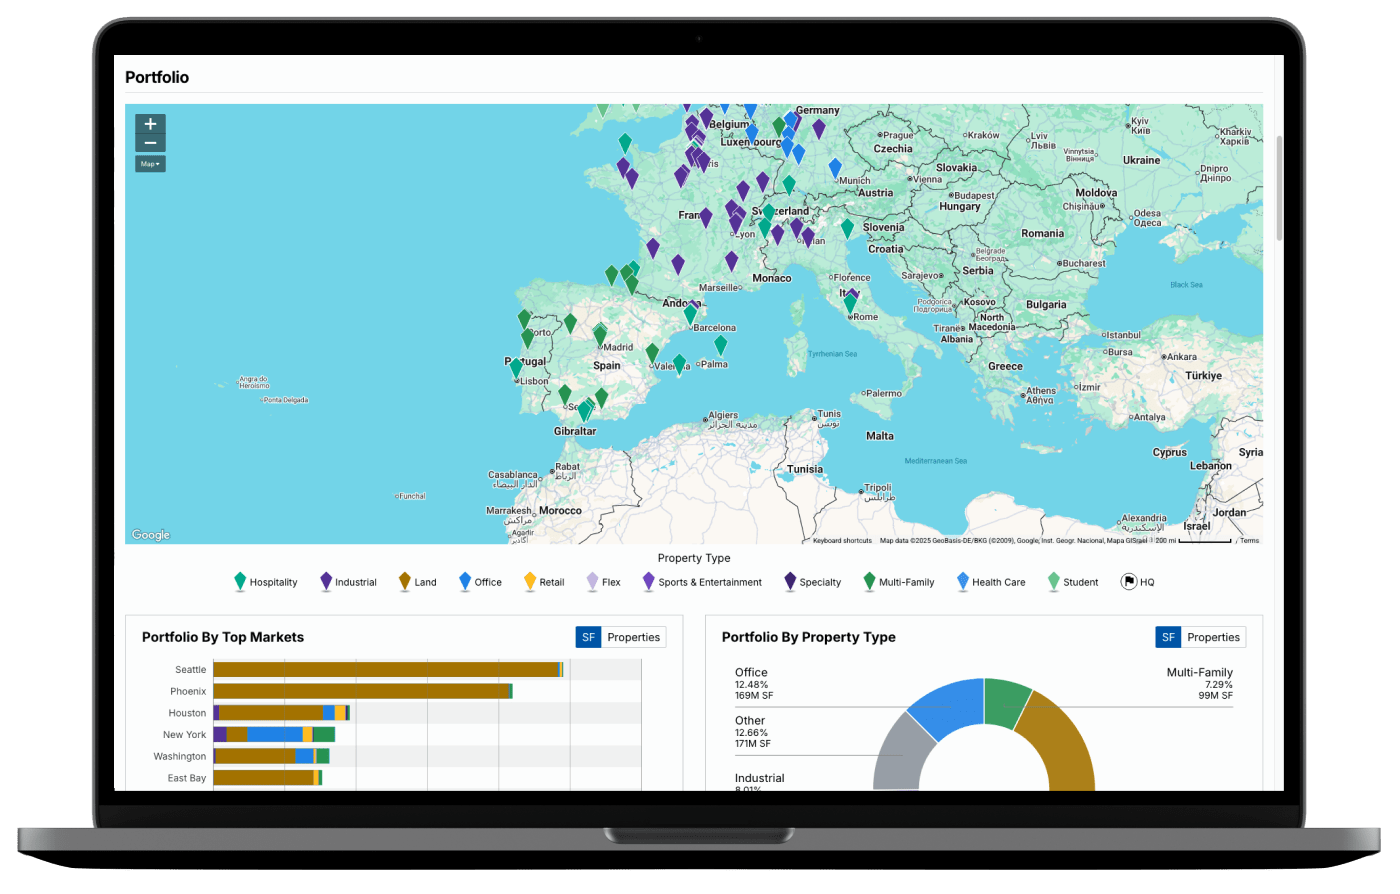Screen dimensions: 1400x894
Task: Switch Top Markets chart to Properties
Action: [633, 637]
